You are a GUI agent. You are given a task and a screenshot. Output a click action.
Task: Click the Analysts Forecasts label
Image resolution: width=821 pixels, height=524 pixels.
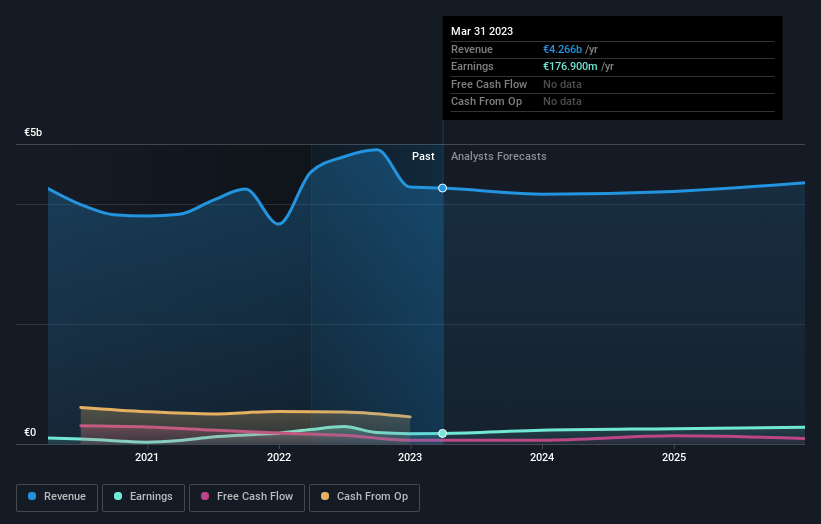coord(498,156)
